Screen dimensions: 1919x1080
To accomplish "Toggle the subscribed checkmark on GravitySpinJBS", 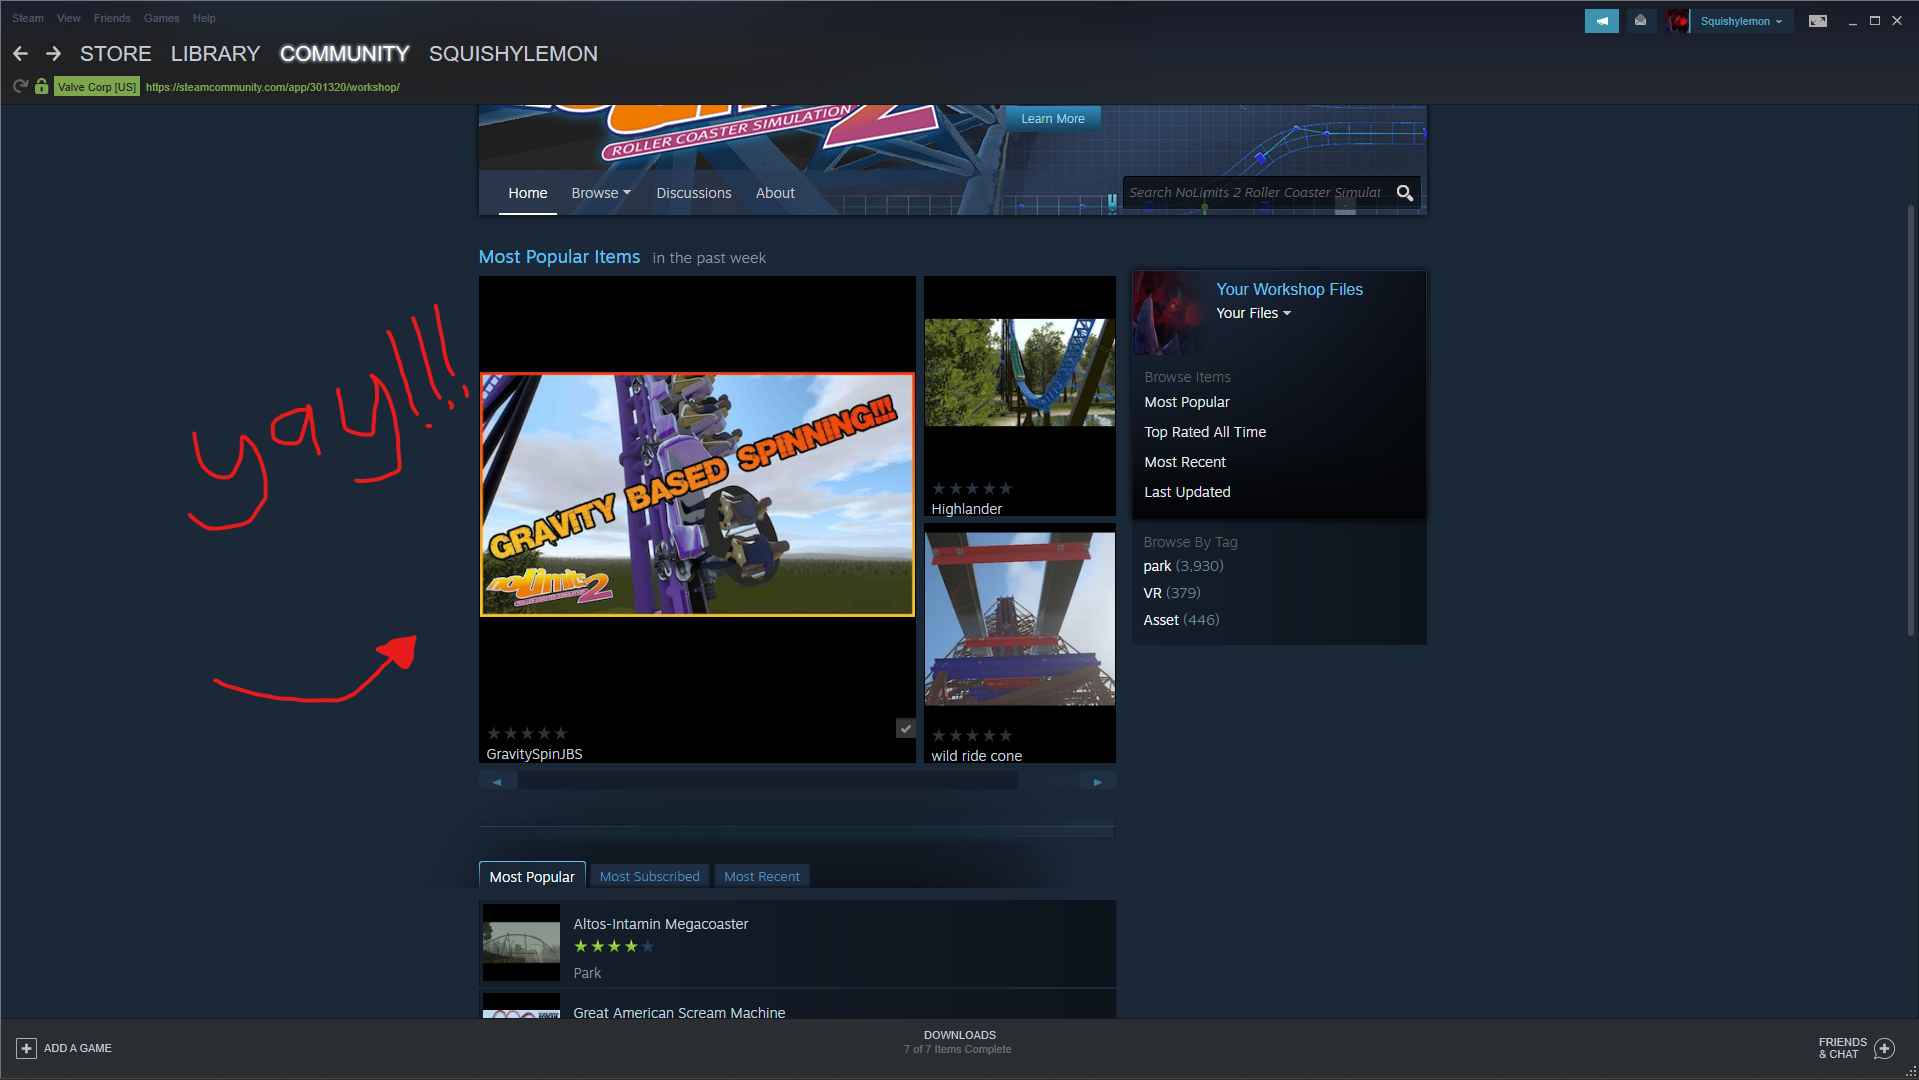I will [x=905, y=729].
